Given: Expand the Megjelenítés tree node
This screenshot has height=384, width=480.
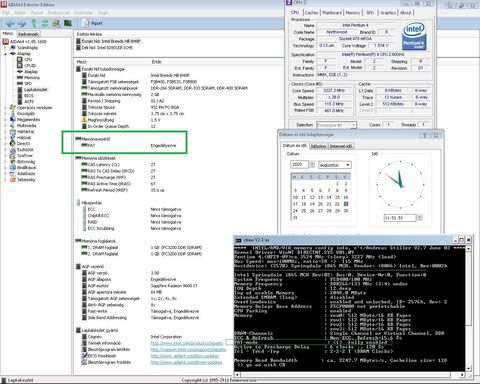Looking at the screenshot, I should pyautogui.click(x=5, y=120).
